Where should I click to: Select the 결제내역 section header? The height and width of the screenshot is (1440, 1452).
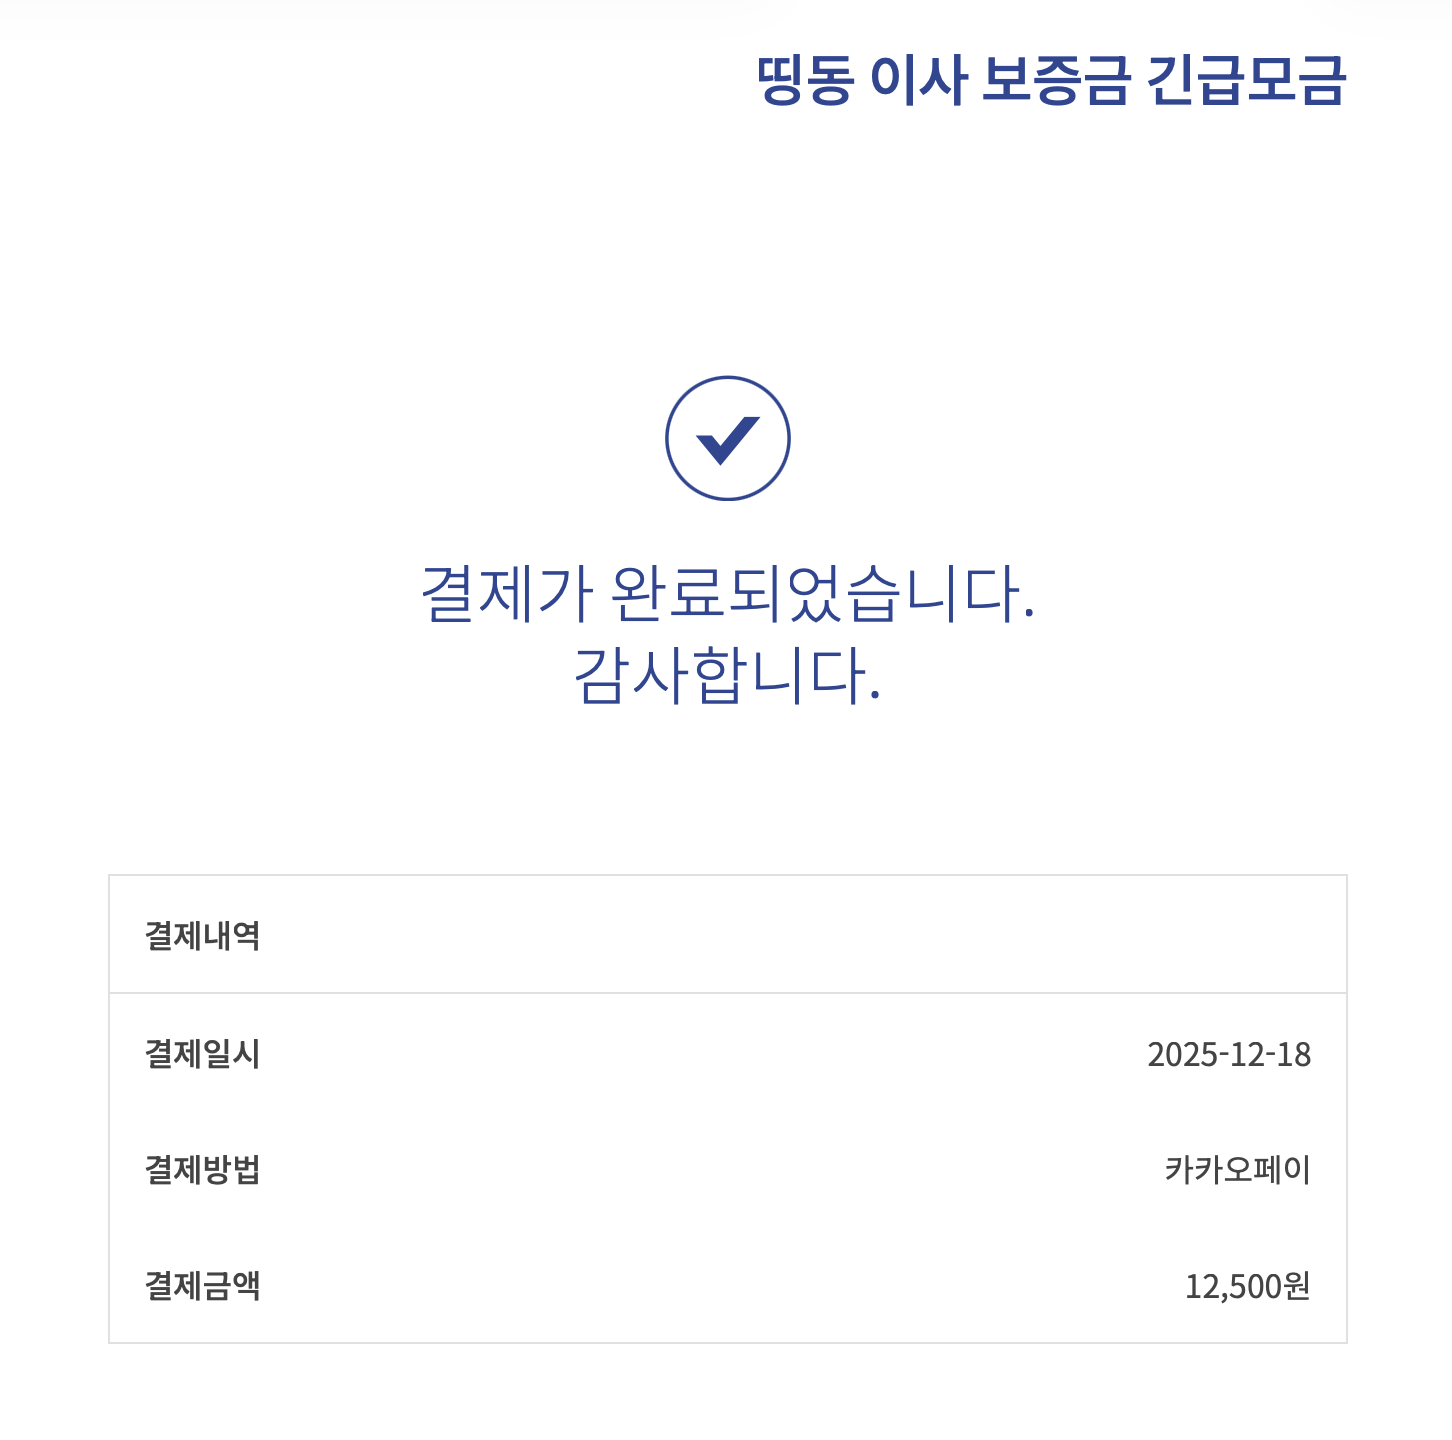pyautogui.click(x=202, y=936)
